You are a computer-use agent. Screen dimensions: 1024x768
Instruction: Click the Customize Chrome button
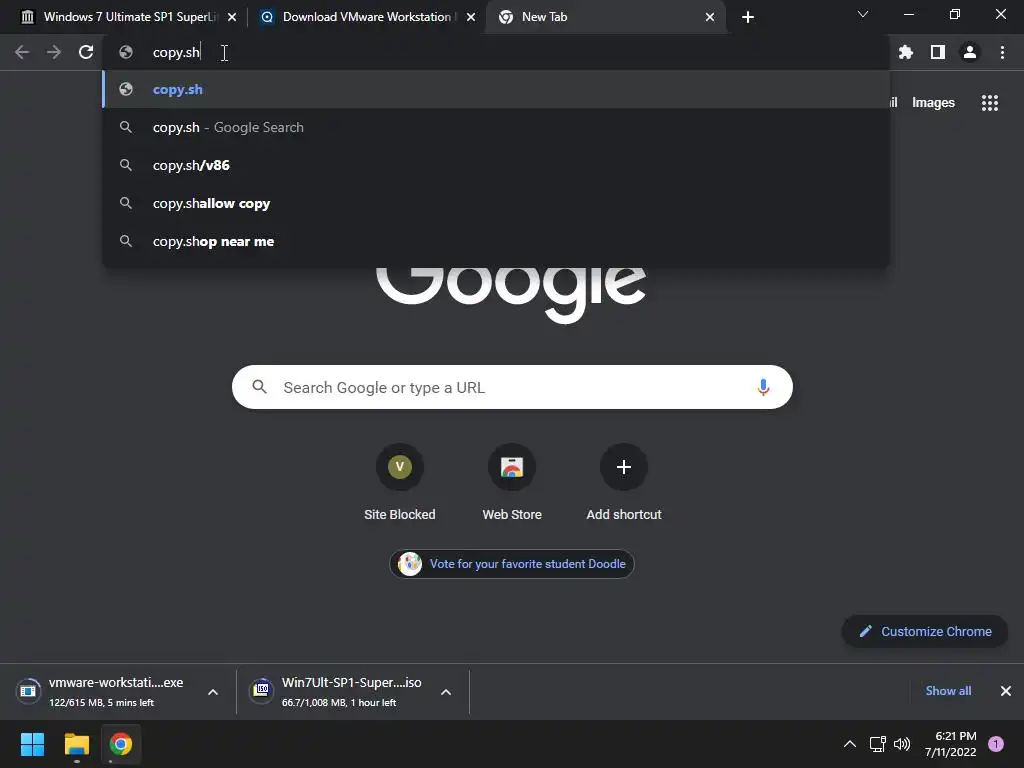(925, 632)
